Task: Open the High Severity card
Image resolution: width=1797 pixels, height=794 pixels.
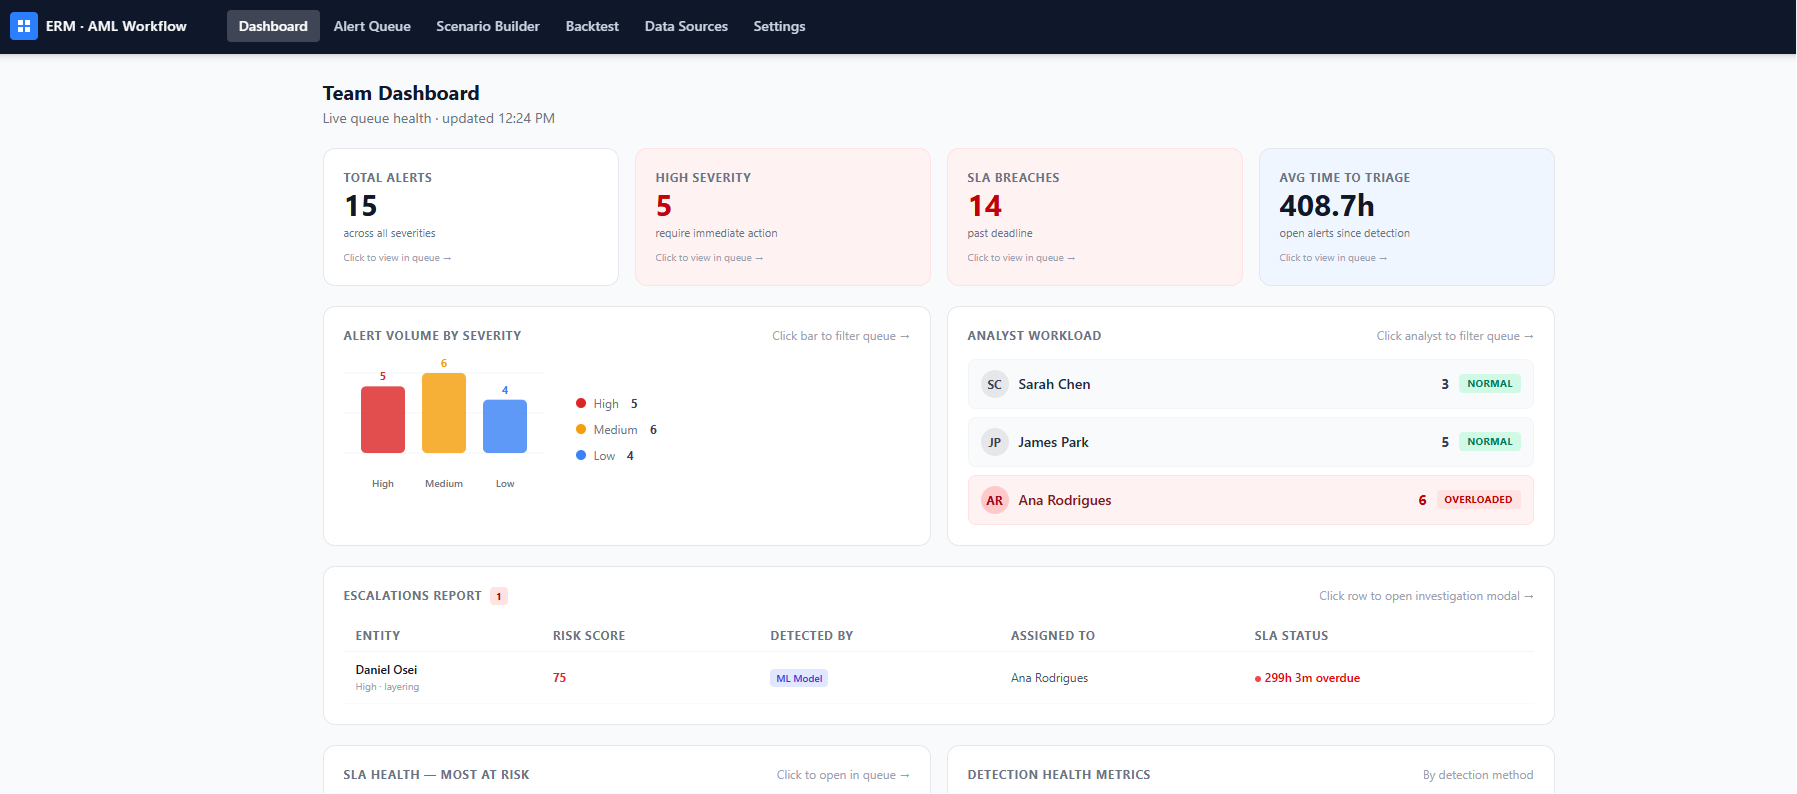Action: [783, 217]
